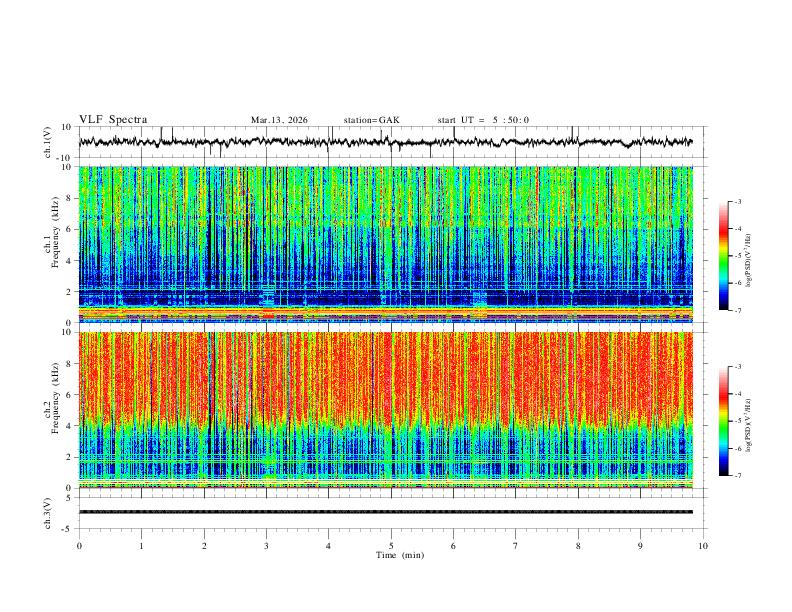Click the ch.2 color bar 'log(PSD)' label

(x=748, y=425)
